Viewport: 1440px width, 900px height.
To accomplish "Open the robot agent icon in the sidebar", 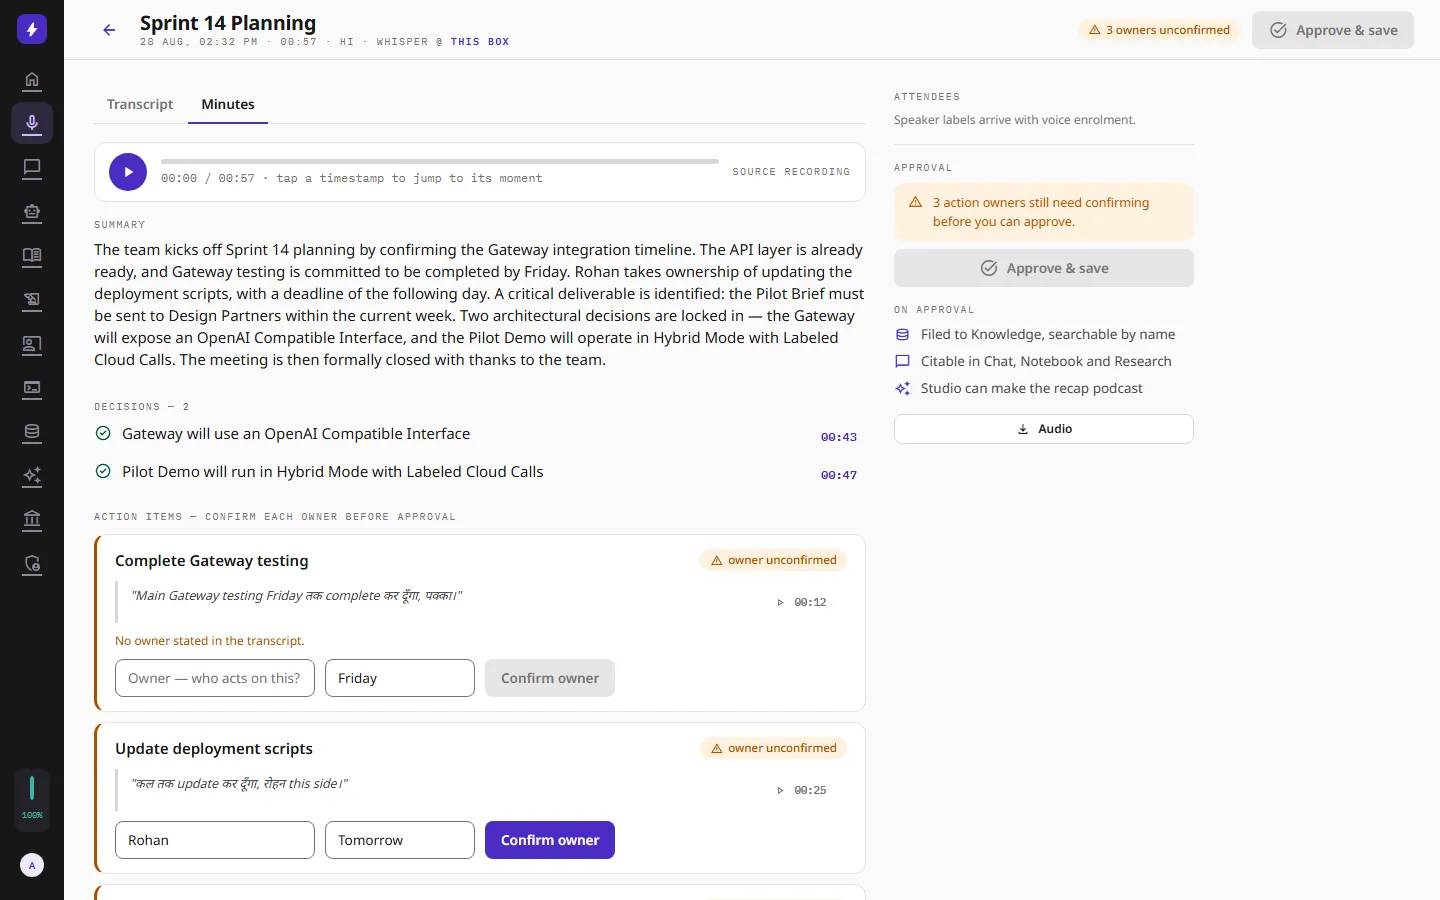I will pyautogui.click(x=32, y=212).
